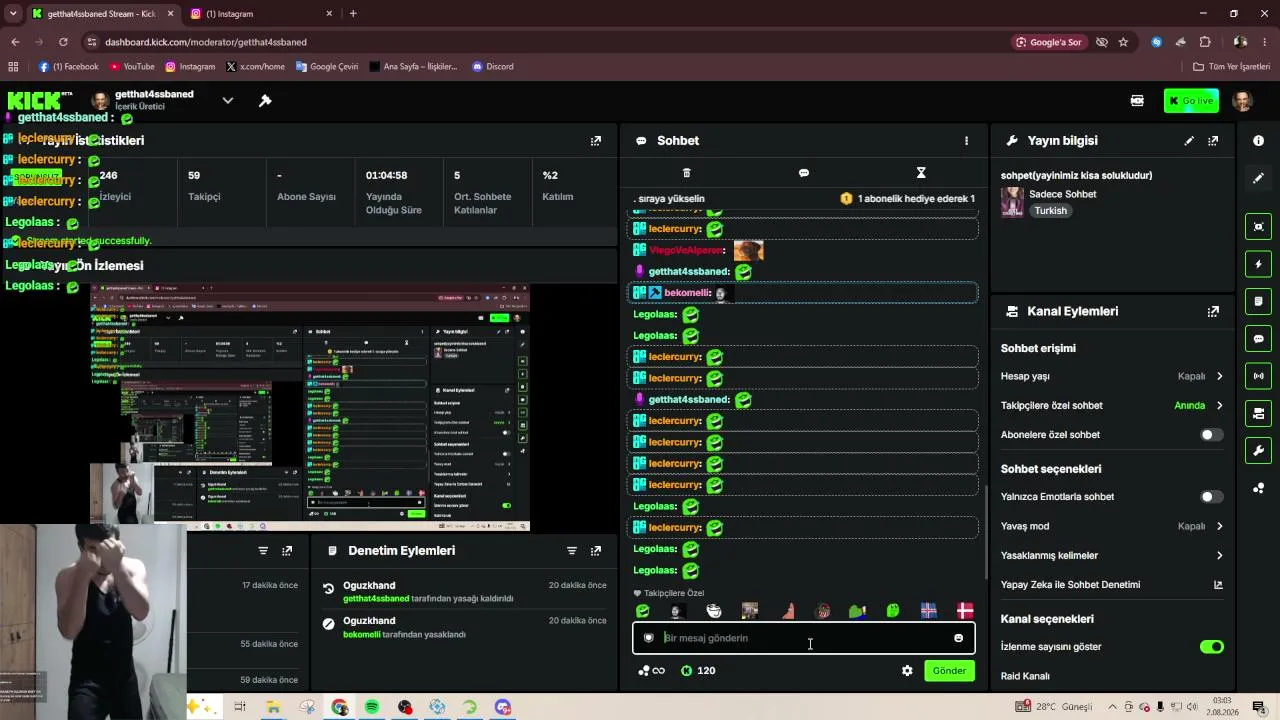The height and width of the screenshot is (720, 1280).
Task: Click the lightning bolt icon in right sidebar
Action: tap(1258, 264)
